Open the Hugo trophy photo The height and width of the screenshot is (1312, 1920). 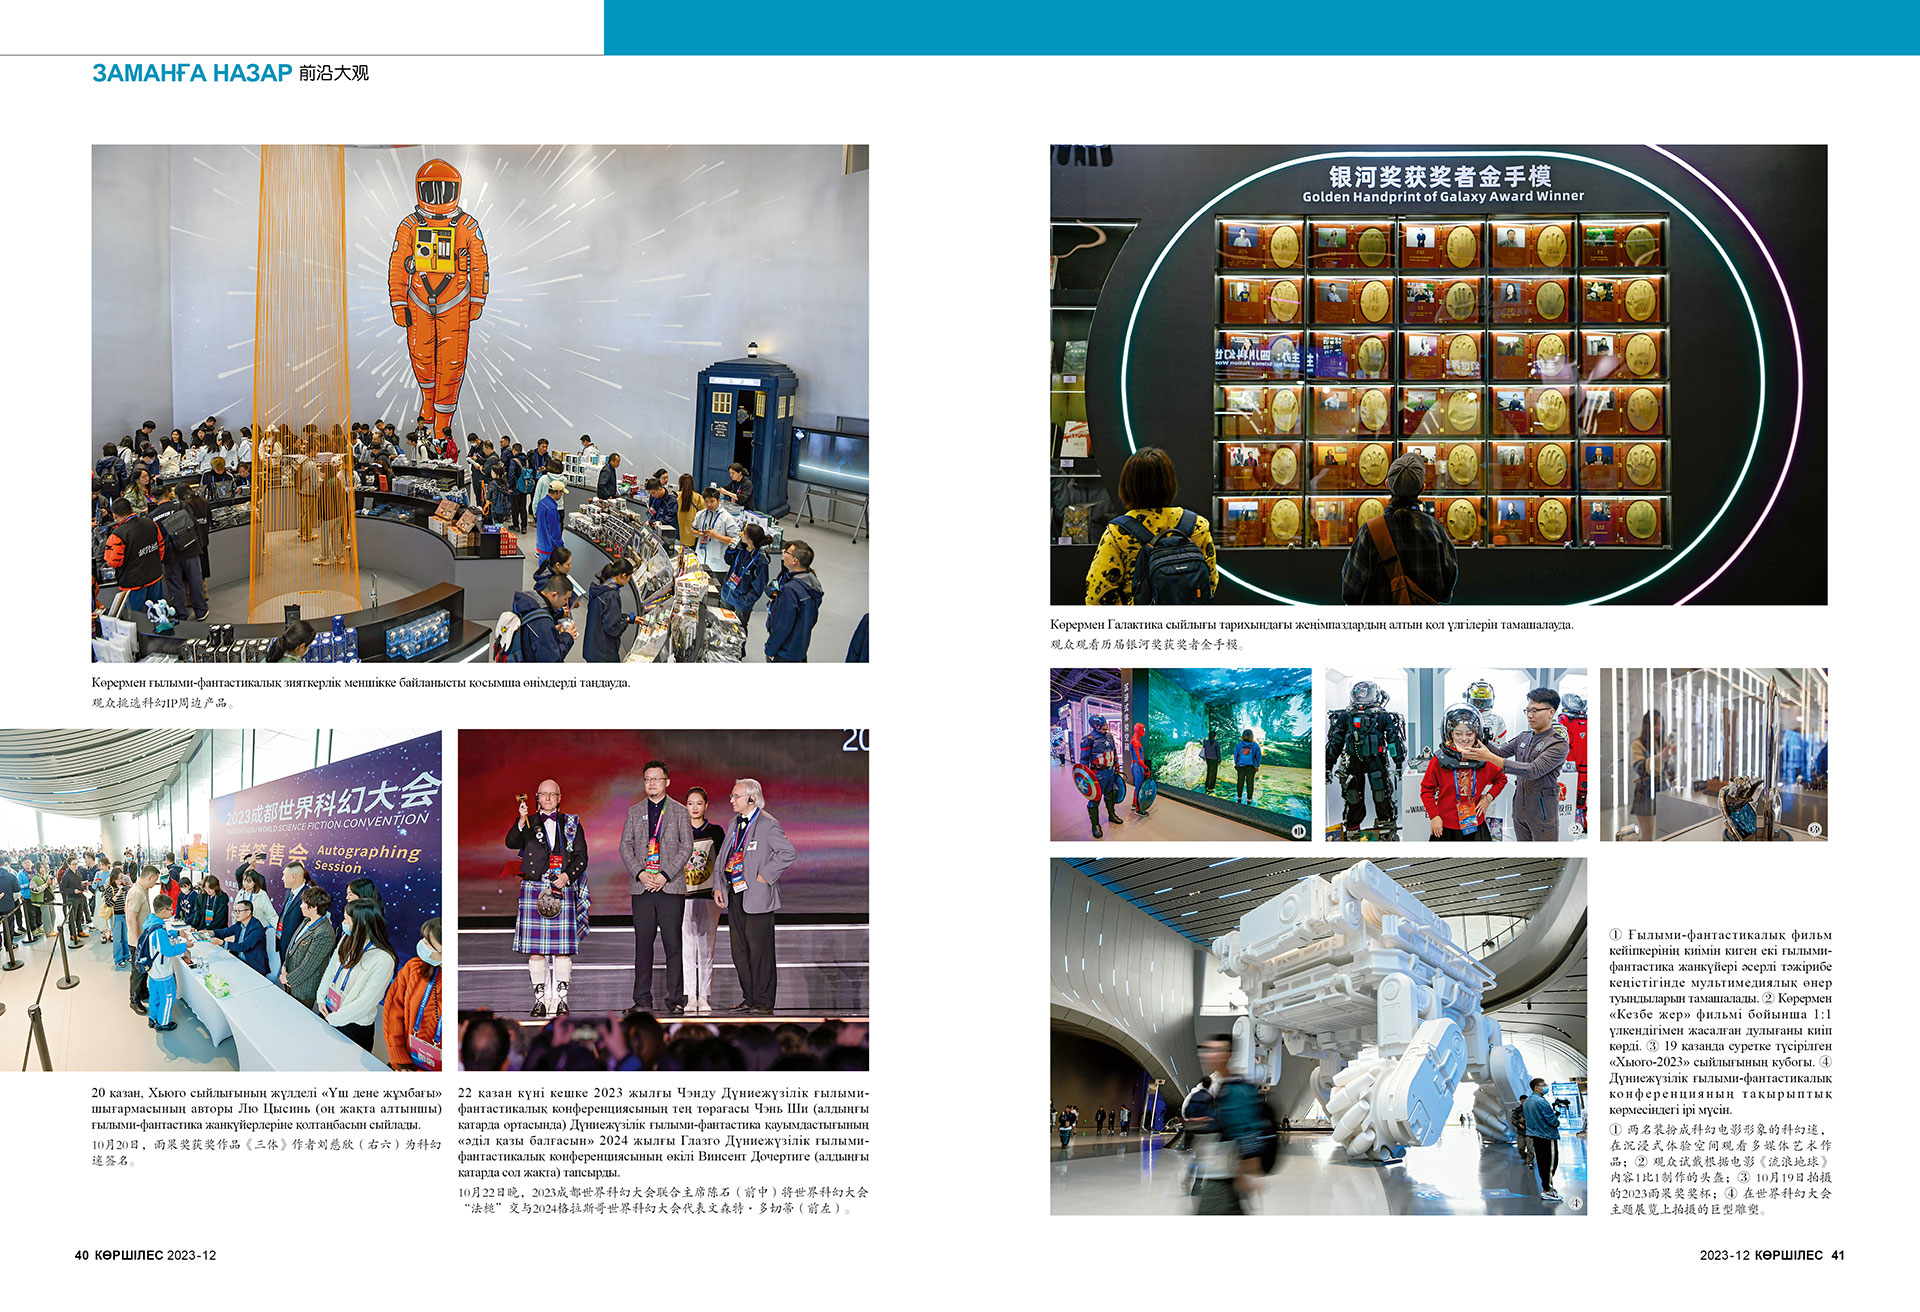1713,754
